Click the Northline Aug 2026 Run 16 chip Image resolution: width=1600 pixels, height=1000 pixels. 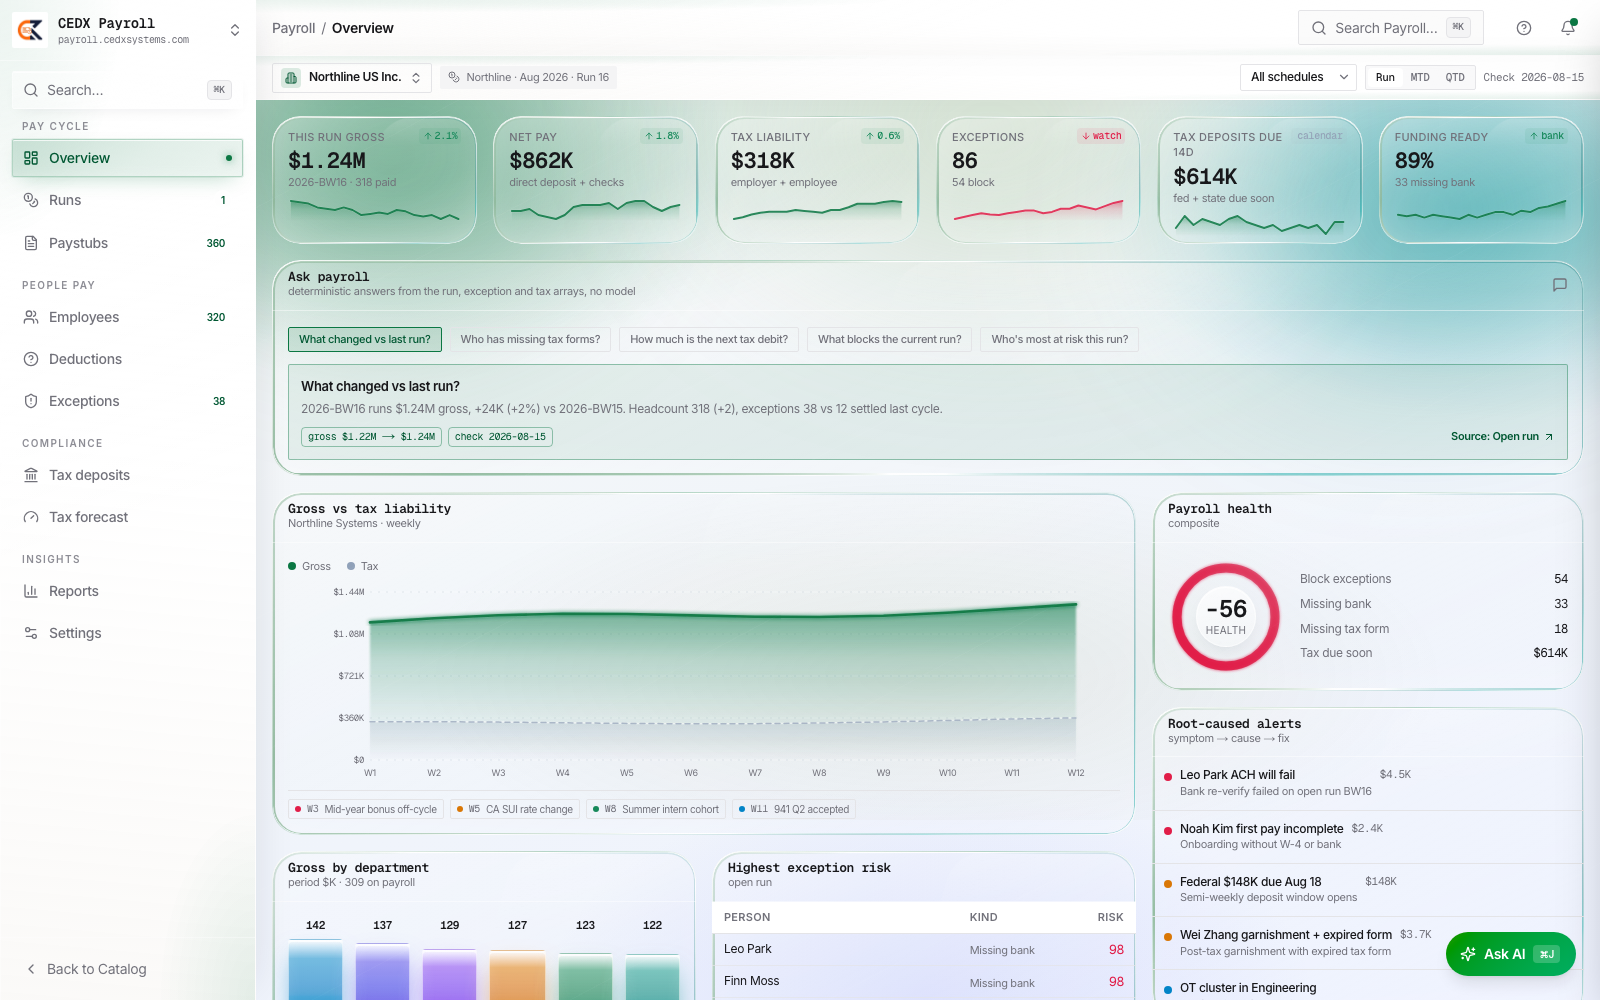[x=528, y=77]
